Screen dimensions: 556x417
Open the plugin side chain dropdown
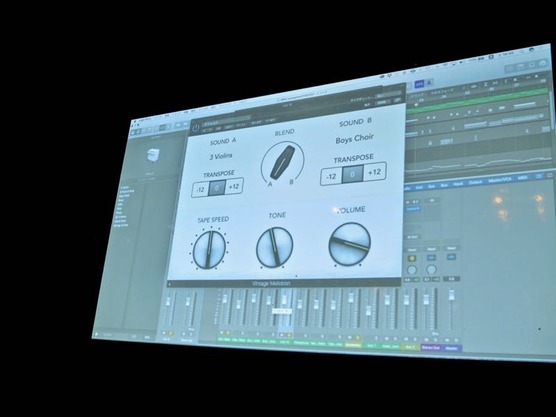(388, 96)
